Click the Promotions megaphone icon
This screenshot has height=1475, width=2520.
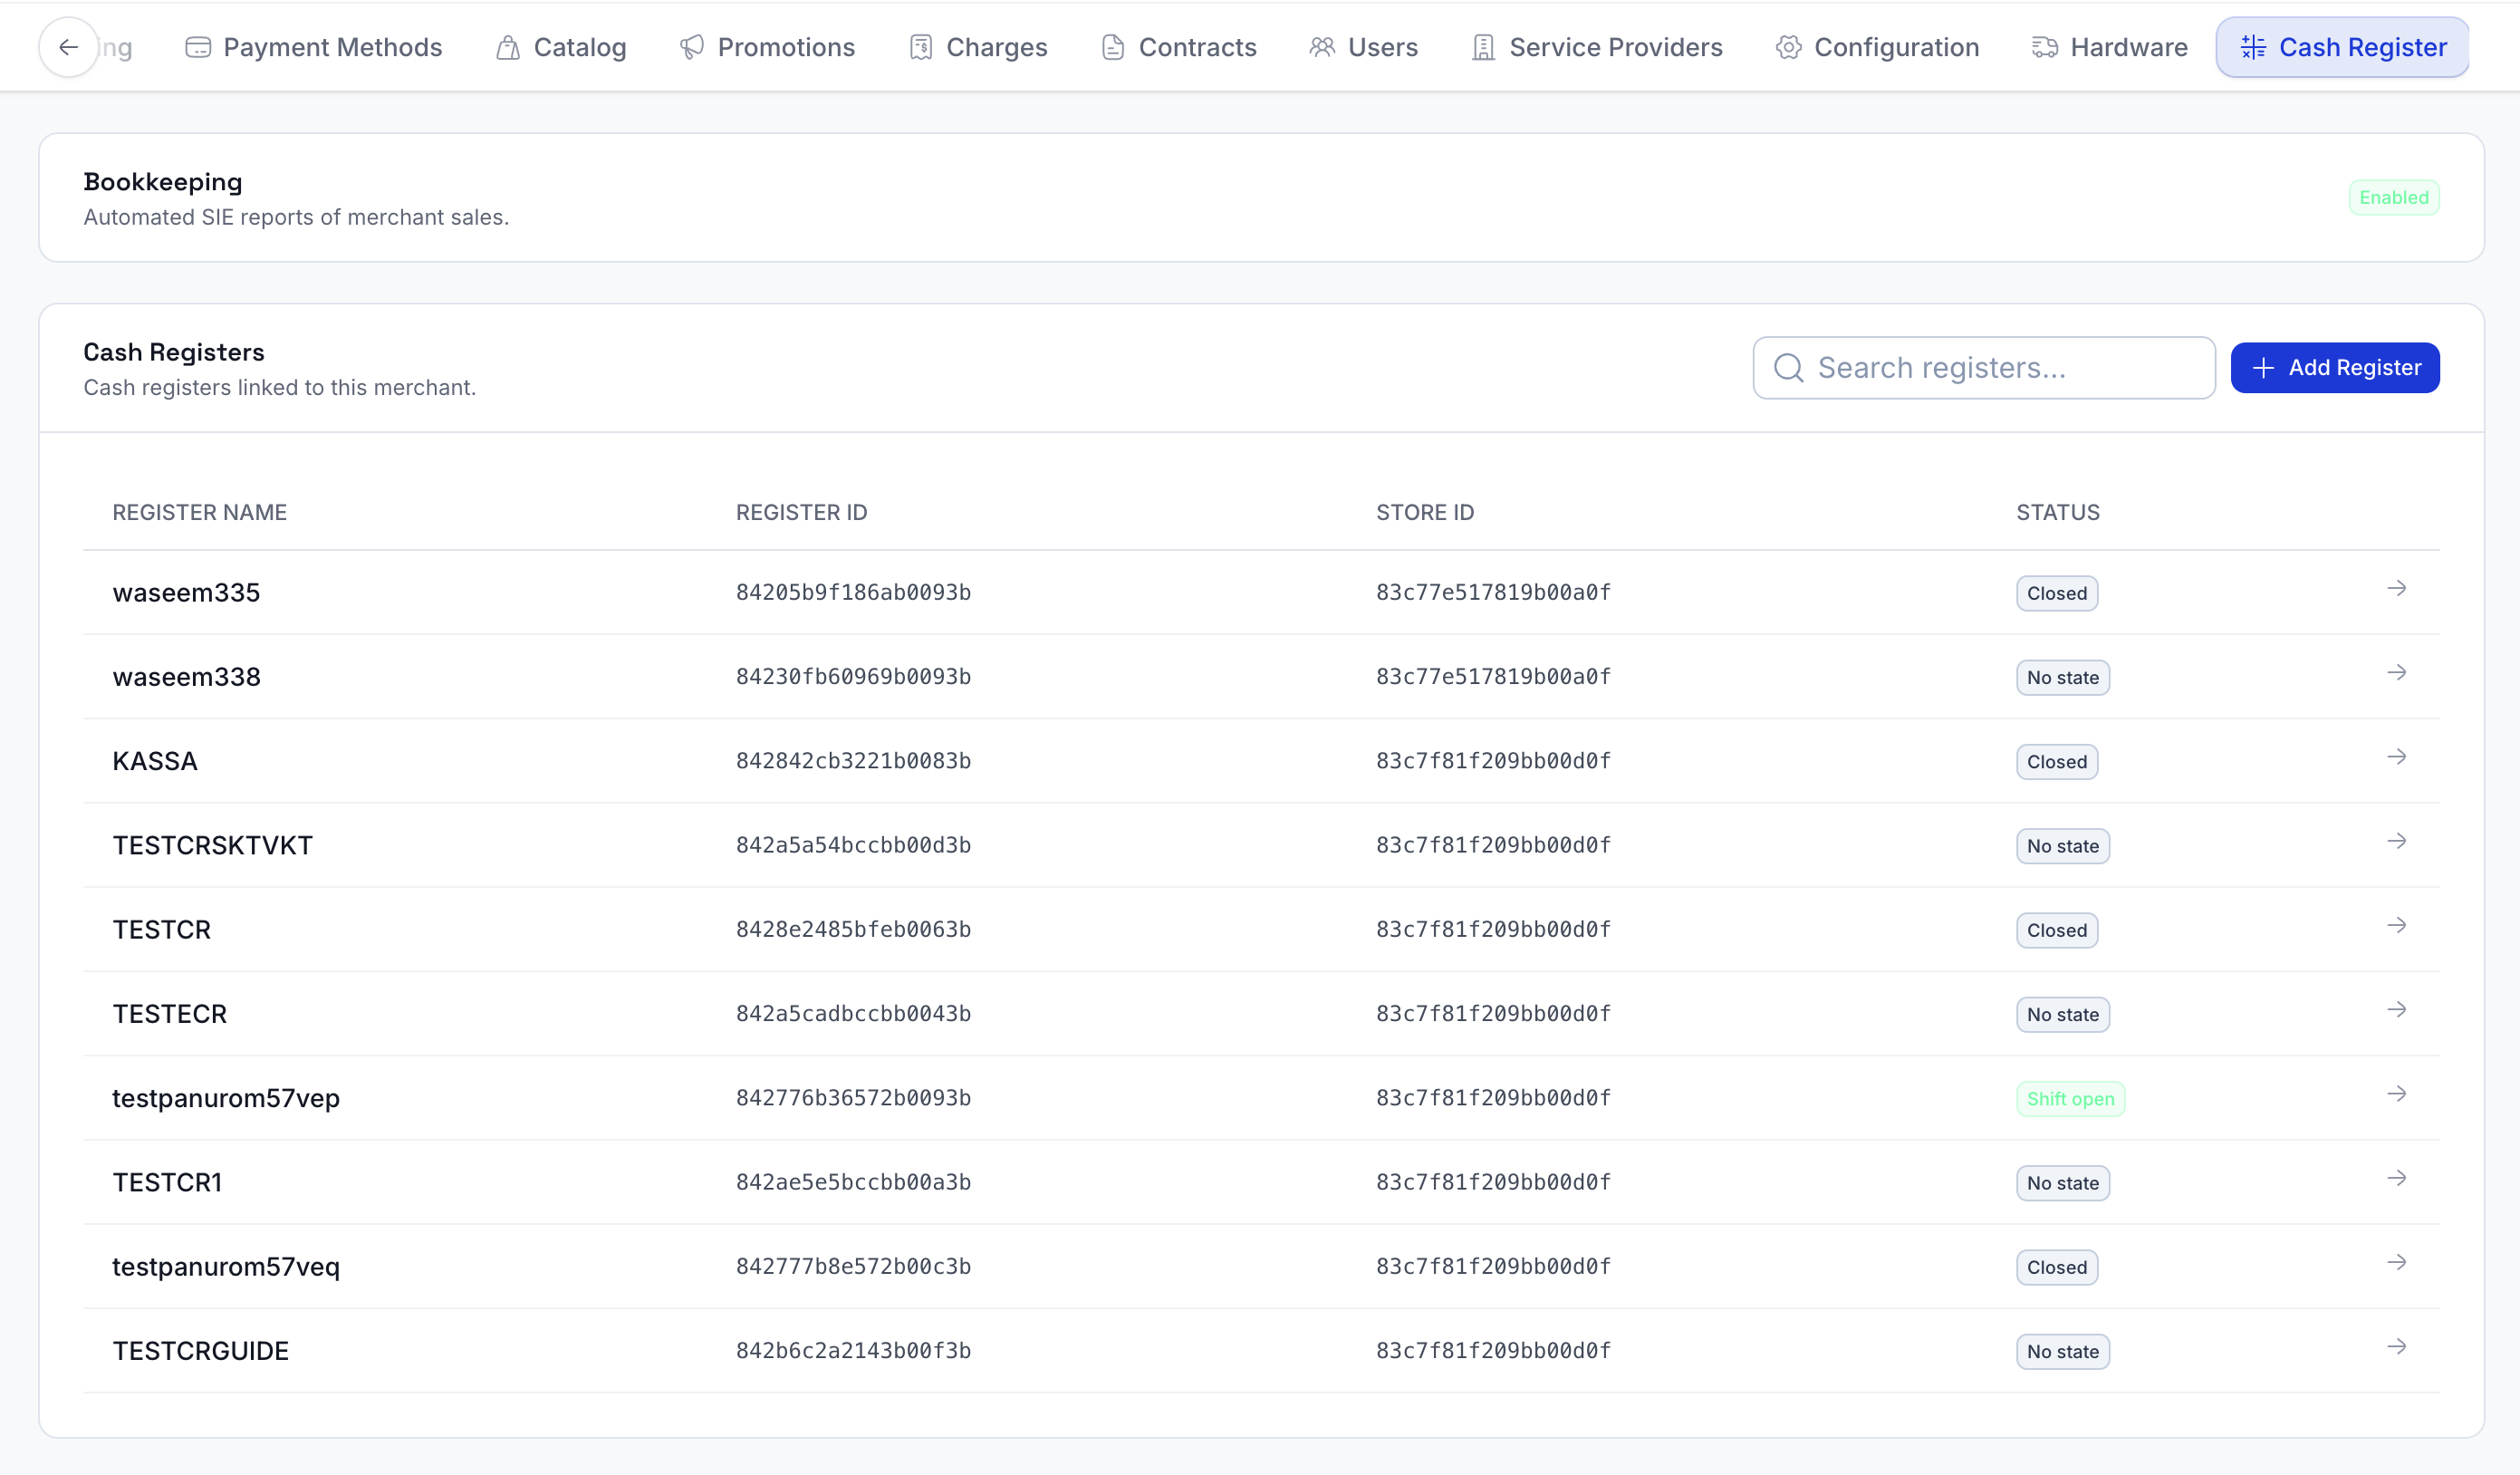click(x=692, y=47)
